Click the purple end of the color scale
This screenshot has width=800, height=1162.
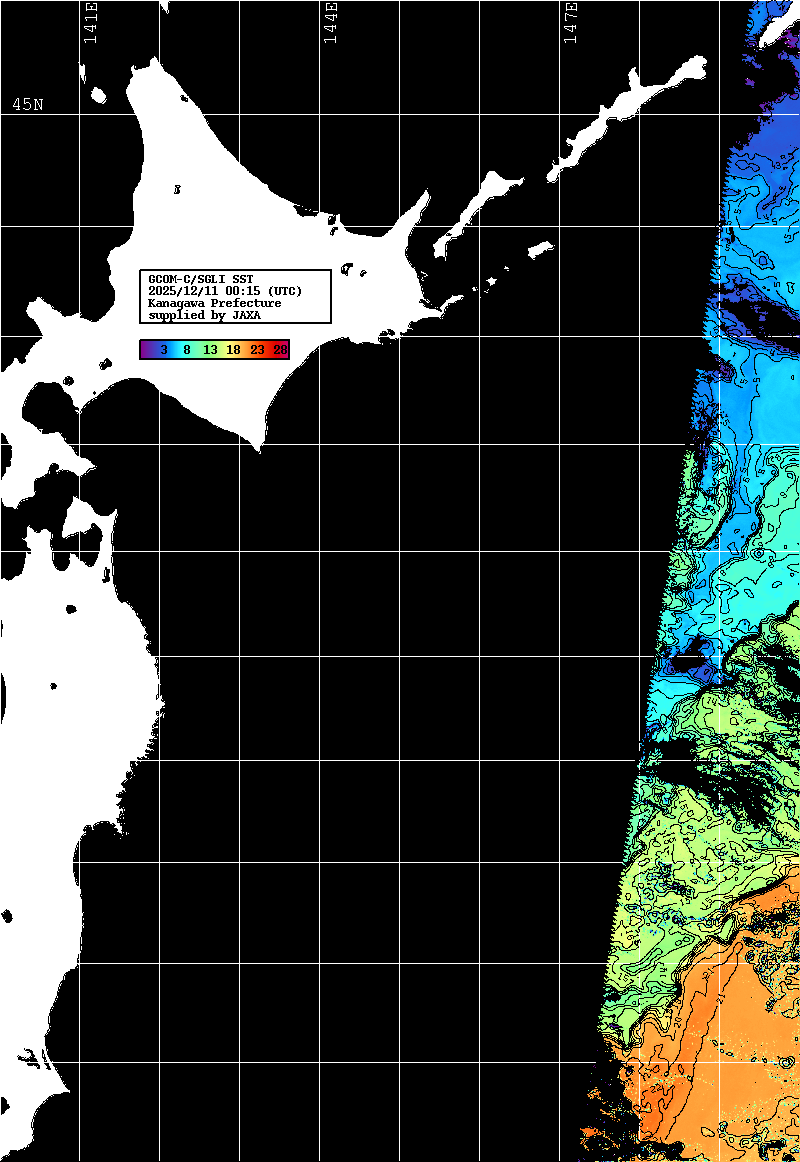click(x=146, y=350)
